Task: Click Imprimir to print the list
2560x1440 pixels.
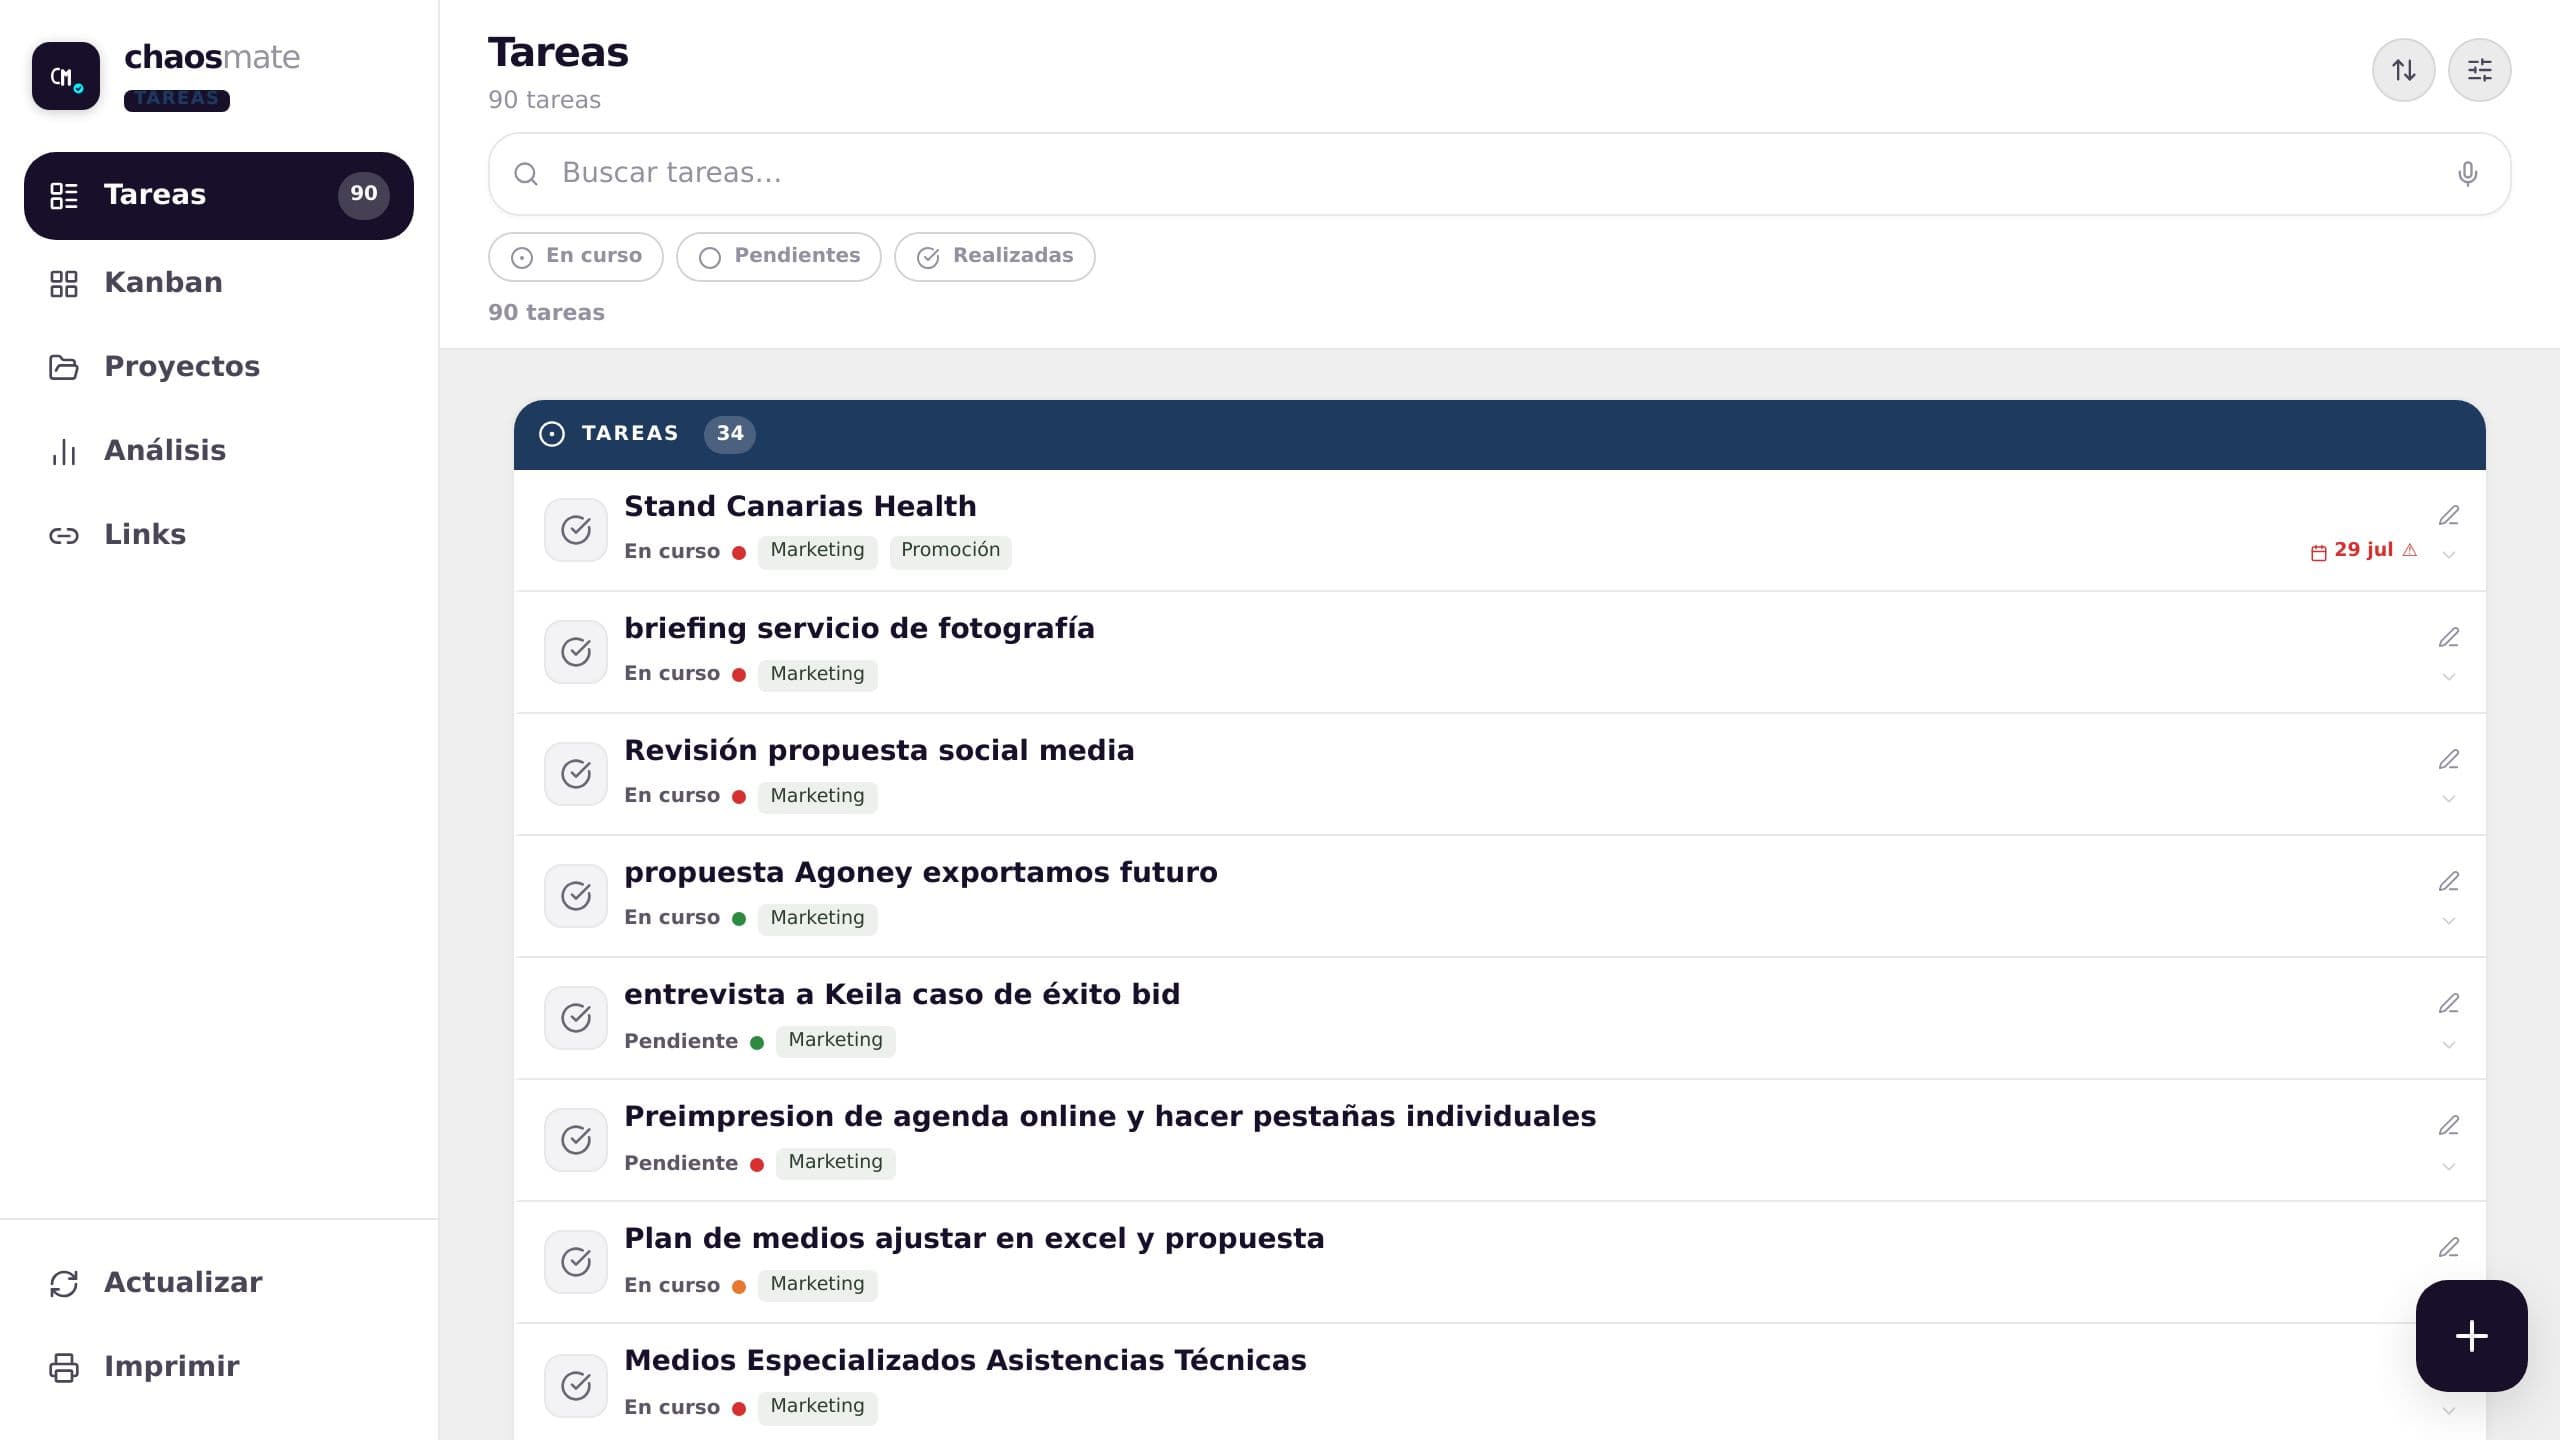Action: coord(219,1367)
